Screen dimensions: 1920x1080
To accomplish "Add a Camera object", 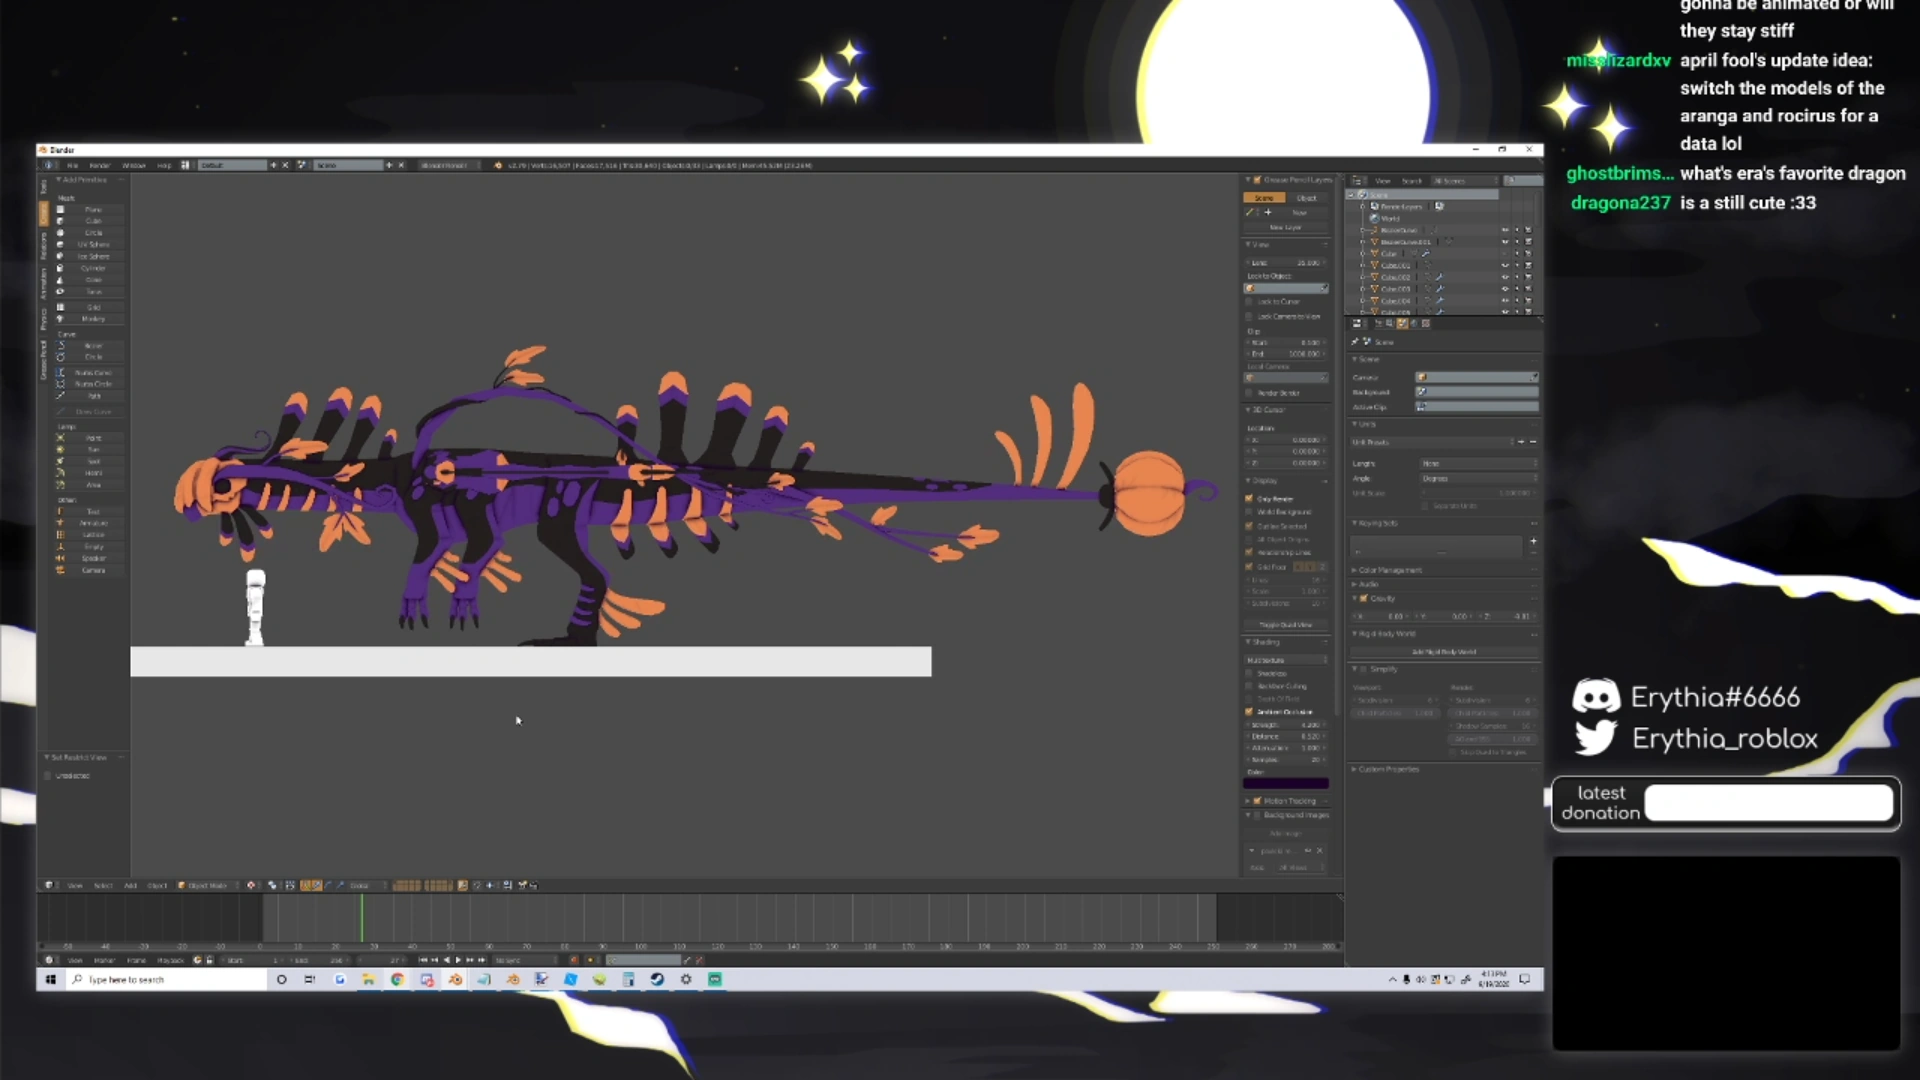I will pos(93,570).
